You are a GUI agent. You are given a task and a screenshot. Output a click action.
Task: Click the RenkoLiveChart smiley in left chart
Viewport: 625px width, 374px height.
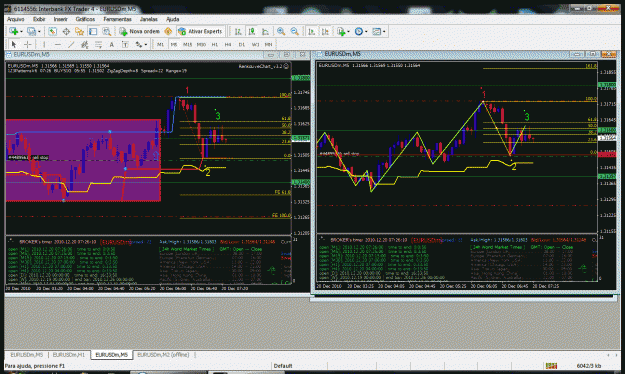point(286,66)
